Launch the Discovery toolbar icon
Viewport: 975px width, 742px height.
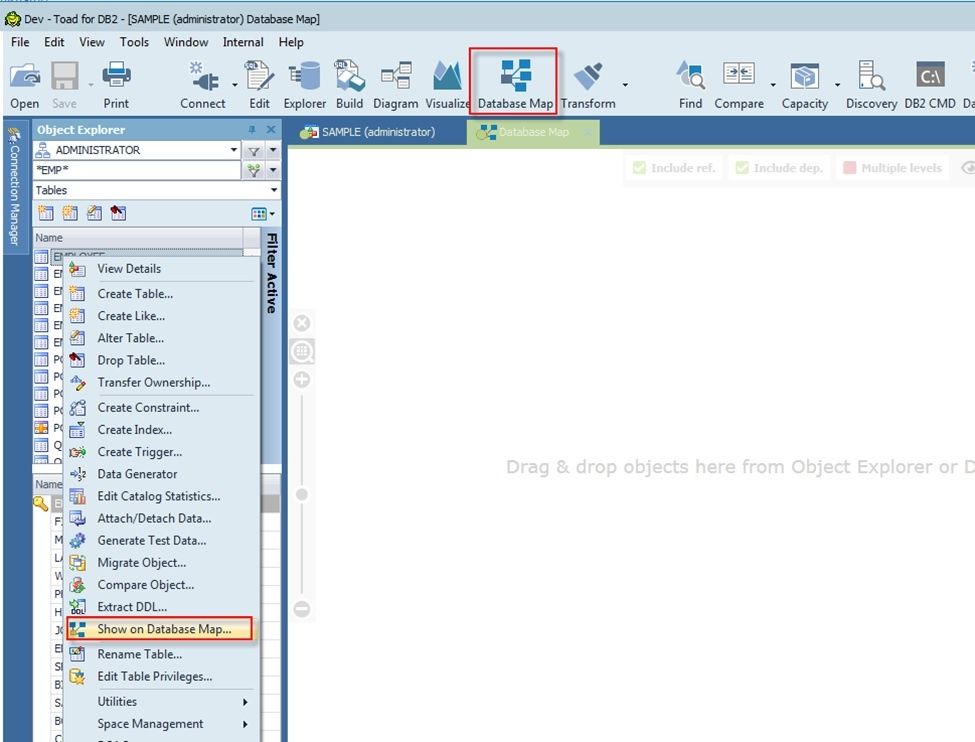pos(871,75)
